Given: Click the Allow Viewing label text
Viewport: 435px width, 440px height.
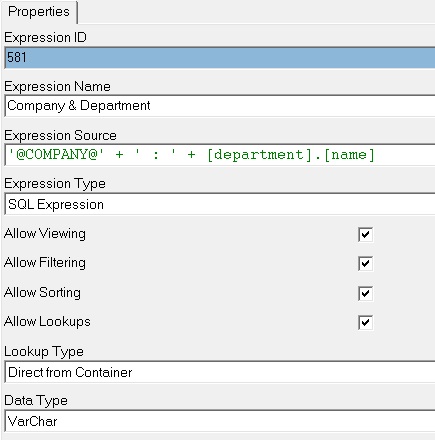Looking at the screenshot, I should [x=45, y=234].
